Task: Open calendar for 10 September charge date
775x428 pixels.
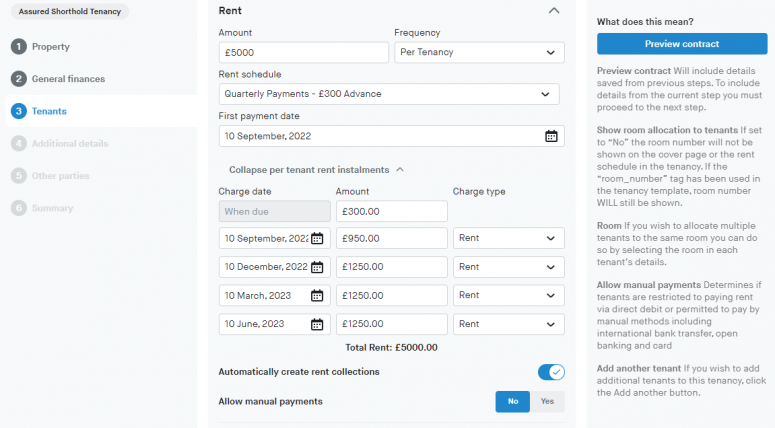Action: 317,239
